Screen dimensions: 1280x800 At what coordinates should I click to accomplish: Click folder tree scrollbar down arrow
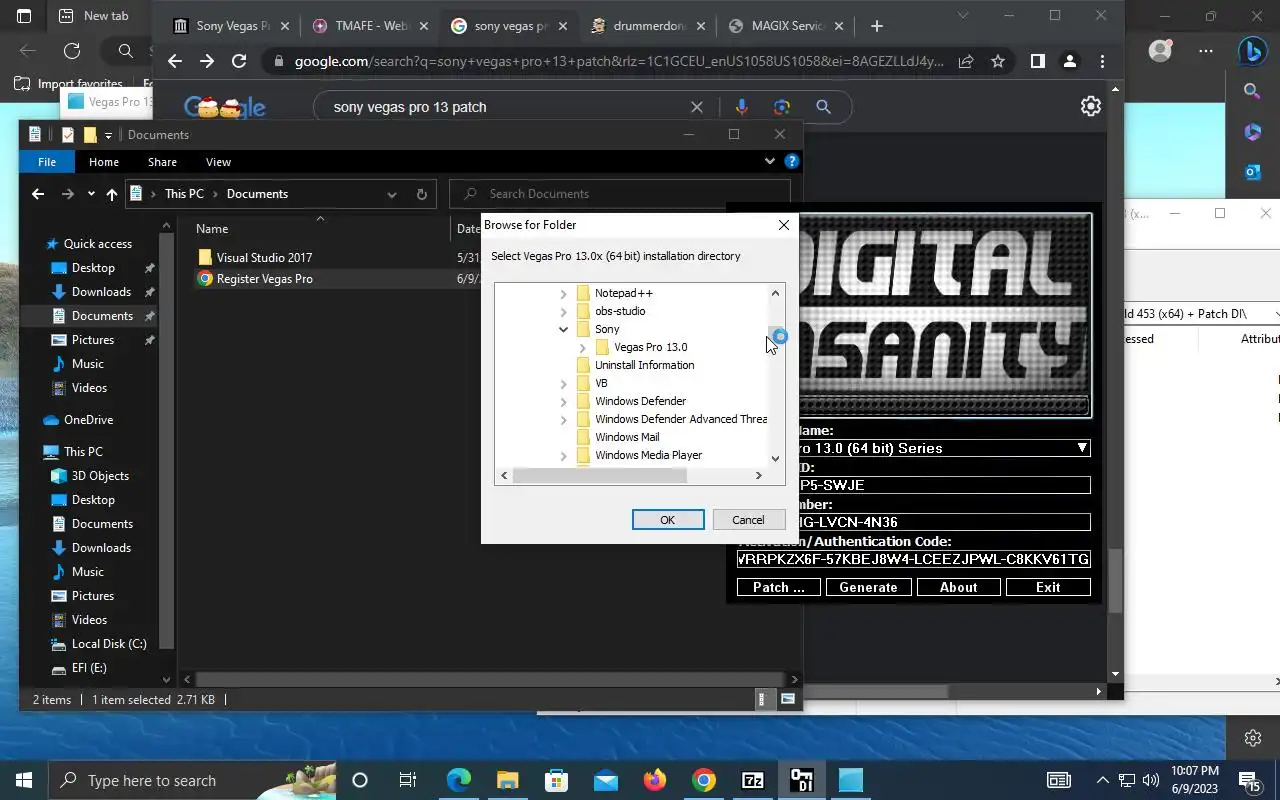click(x=775, y=458)
